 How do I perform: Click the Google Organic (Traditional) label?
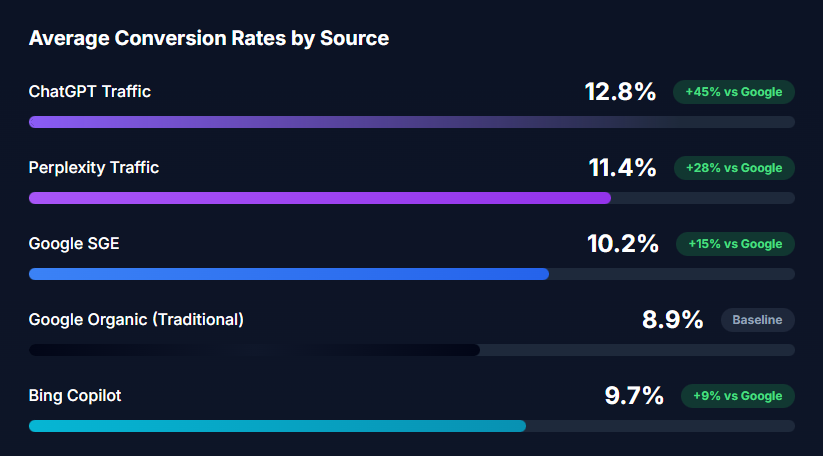(x=136, y=320)
